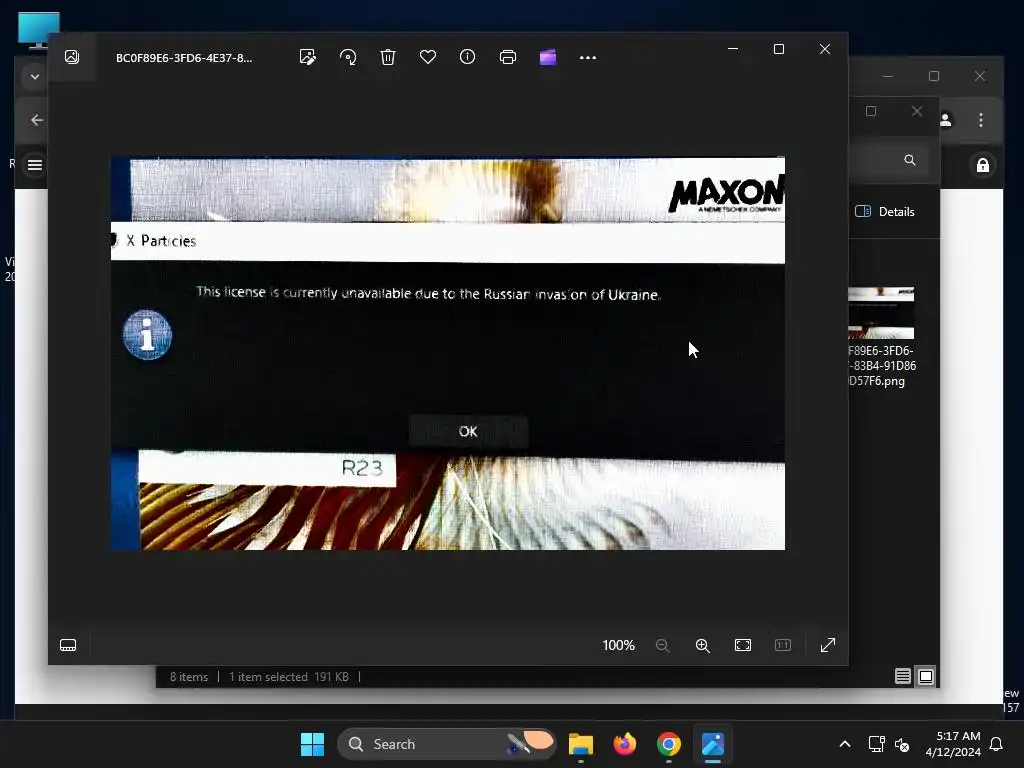Launch Firefox from the taskbar

coord(625,744)
